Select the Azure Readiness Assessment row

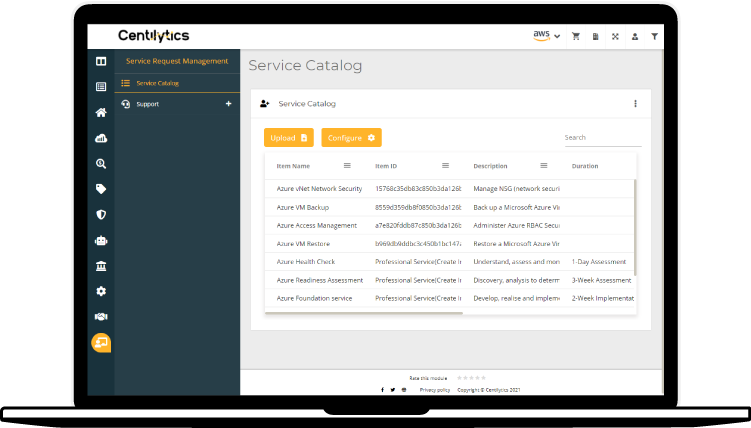pos(450,280)
